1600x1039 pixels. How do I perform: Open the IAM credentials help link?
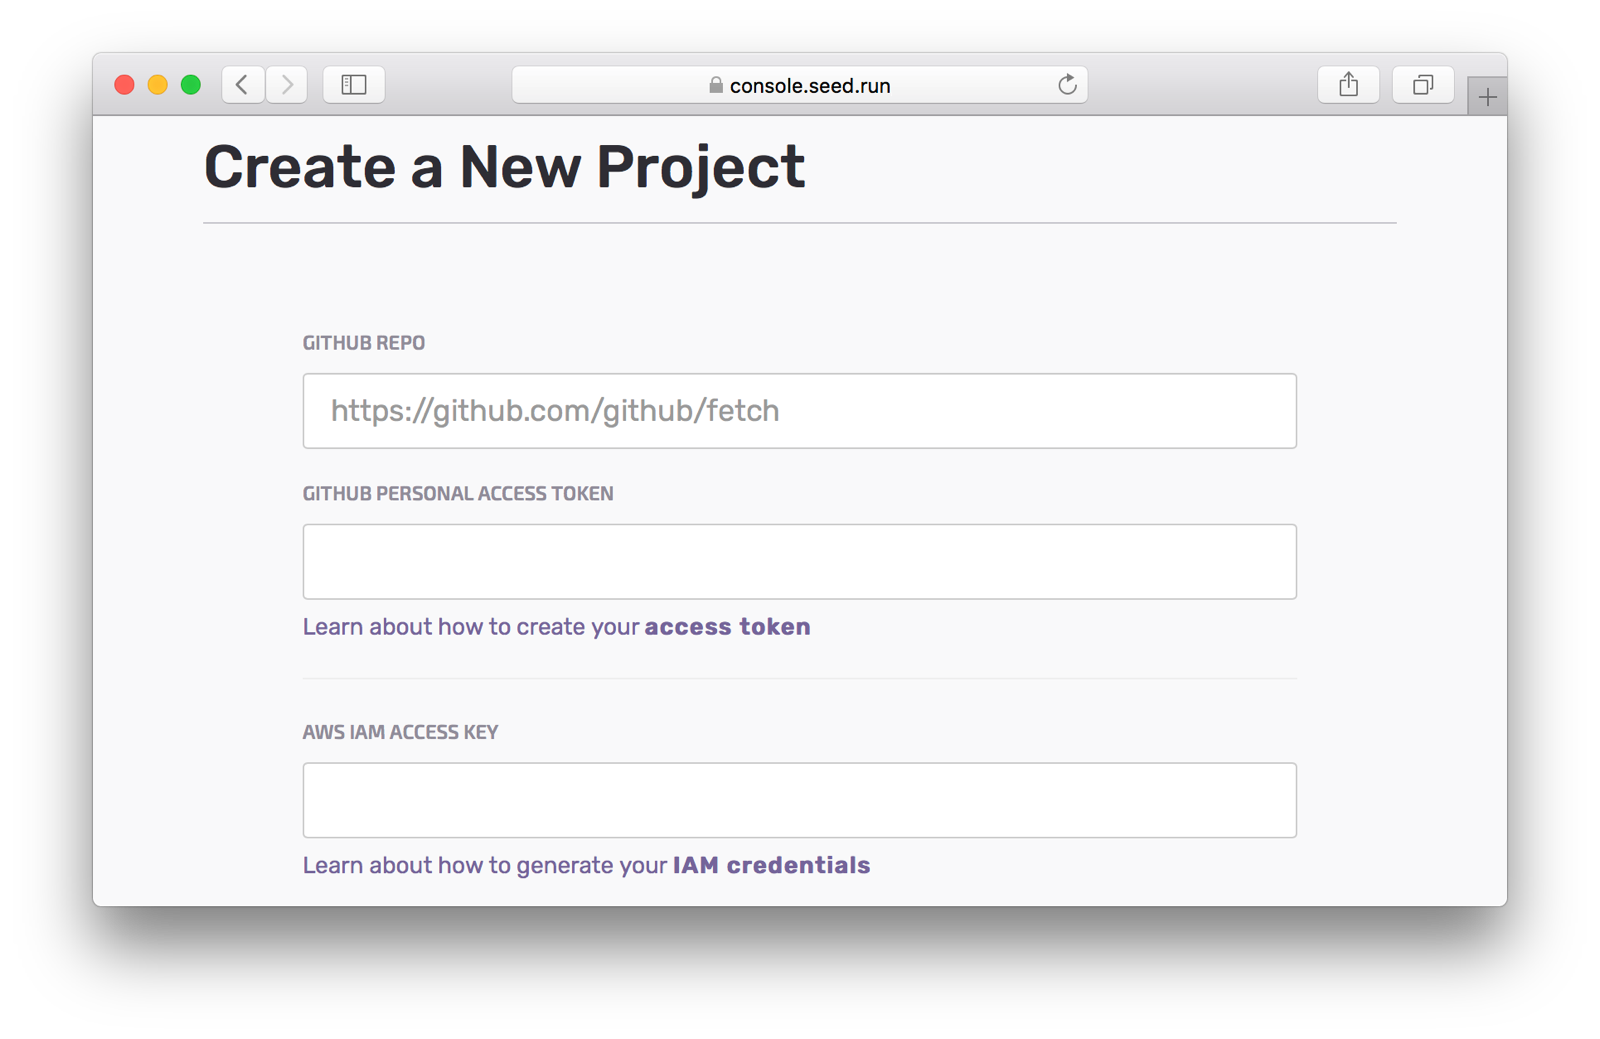pos(771,865)
